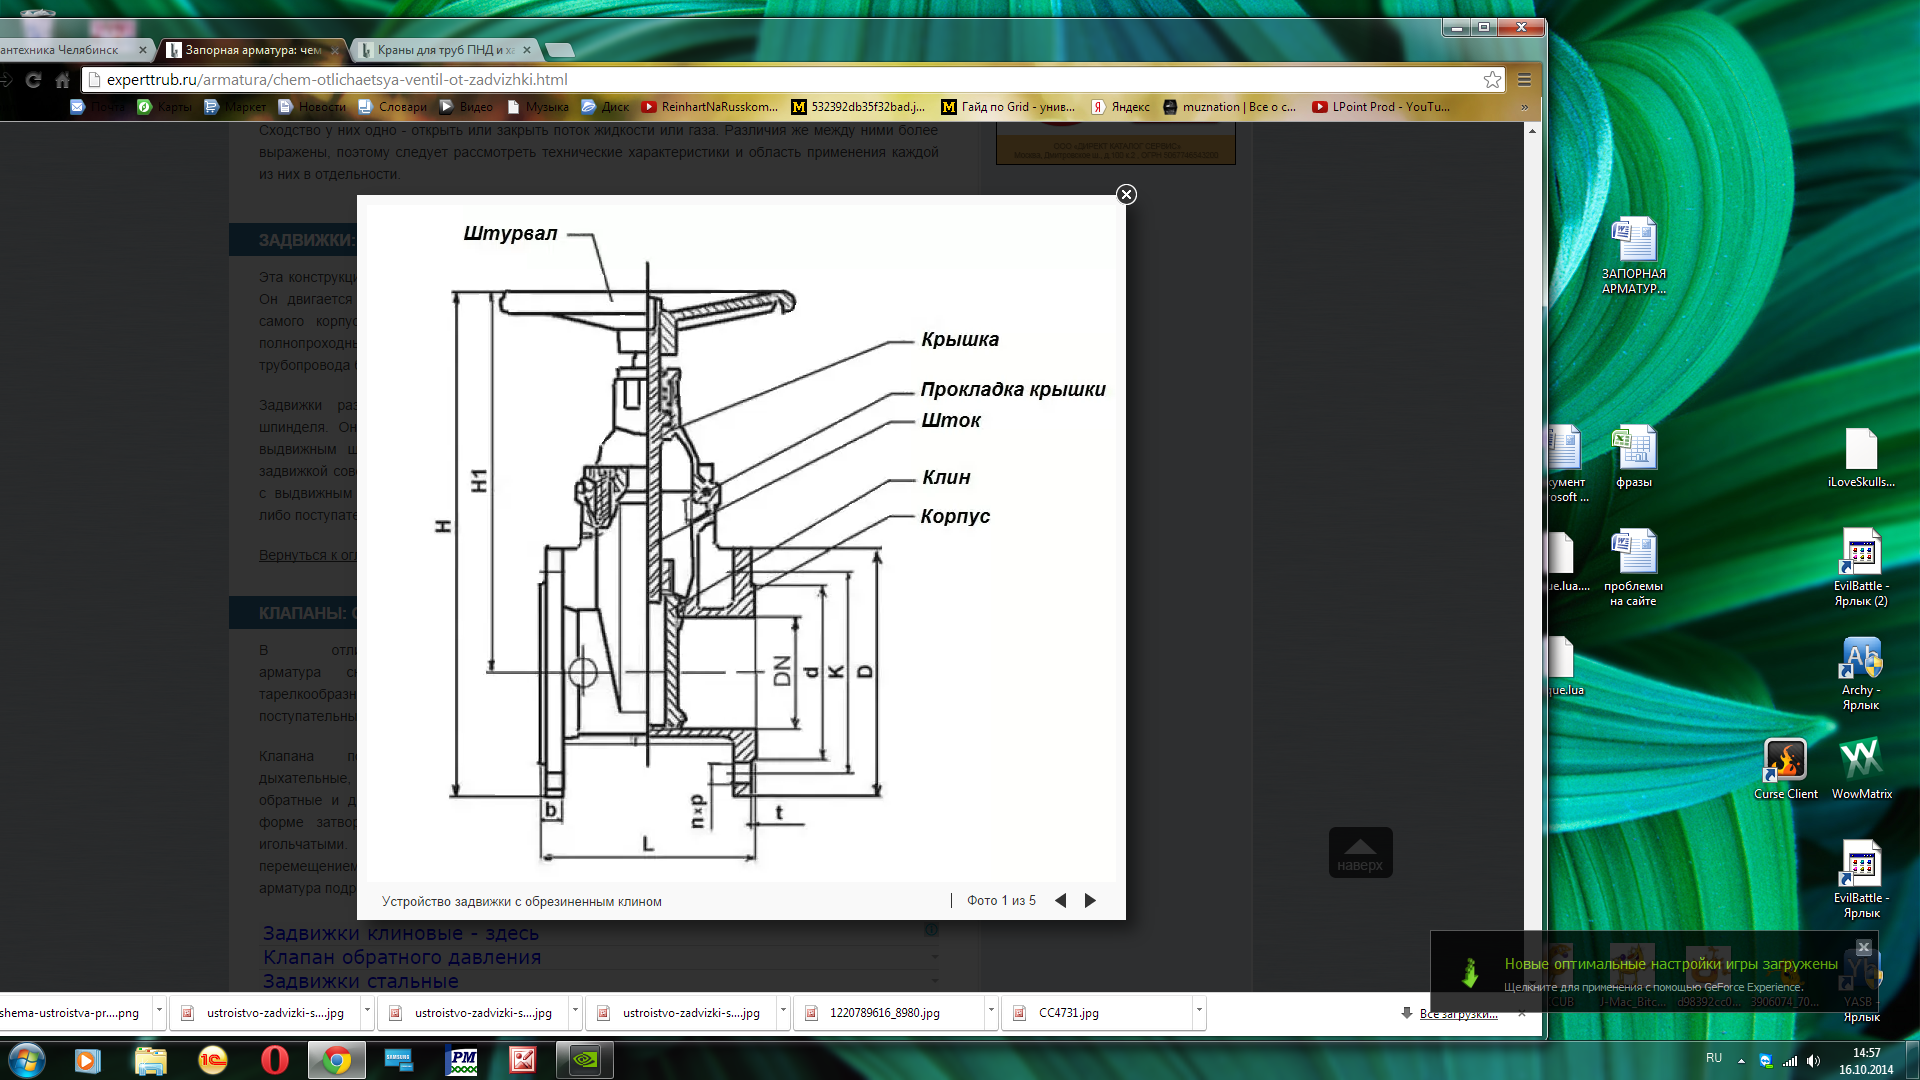Switch to the Краны для труб ПНД tab

click(x=445, y=50)
